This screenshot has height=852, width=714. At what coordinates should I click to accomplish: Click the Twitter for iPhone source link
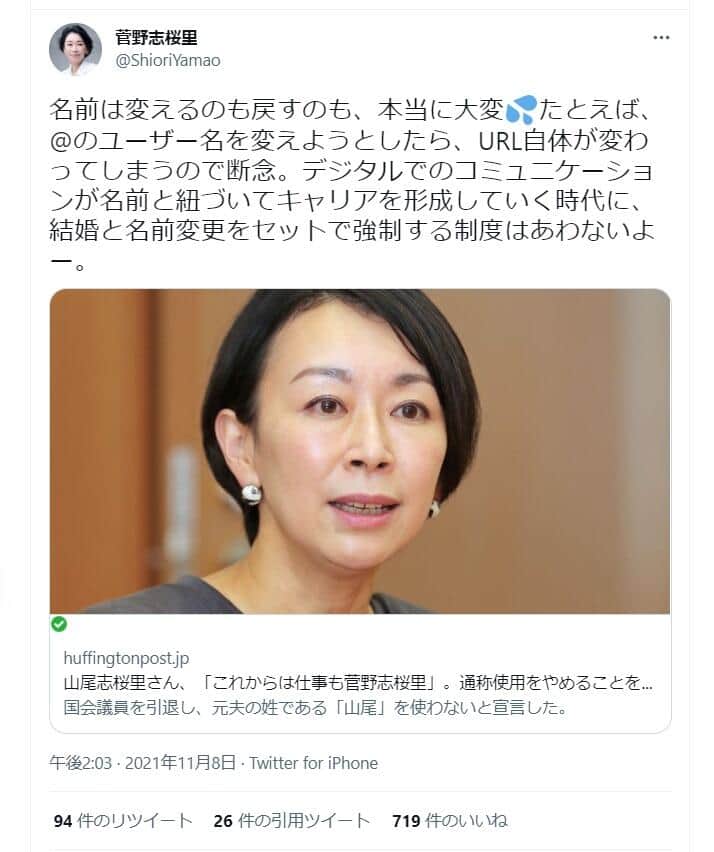(314, 763)
